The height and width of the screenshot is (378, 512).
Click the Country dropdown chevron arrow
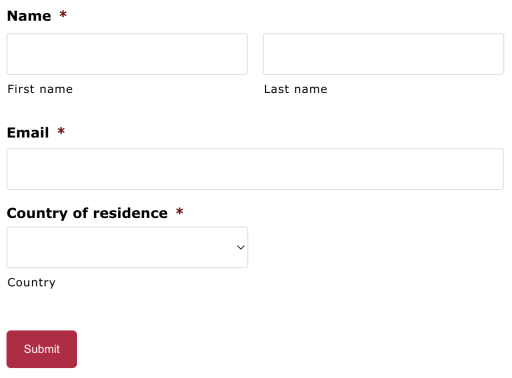click(241, 247)
